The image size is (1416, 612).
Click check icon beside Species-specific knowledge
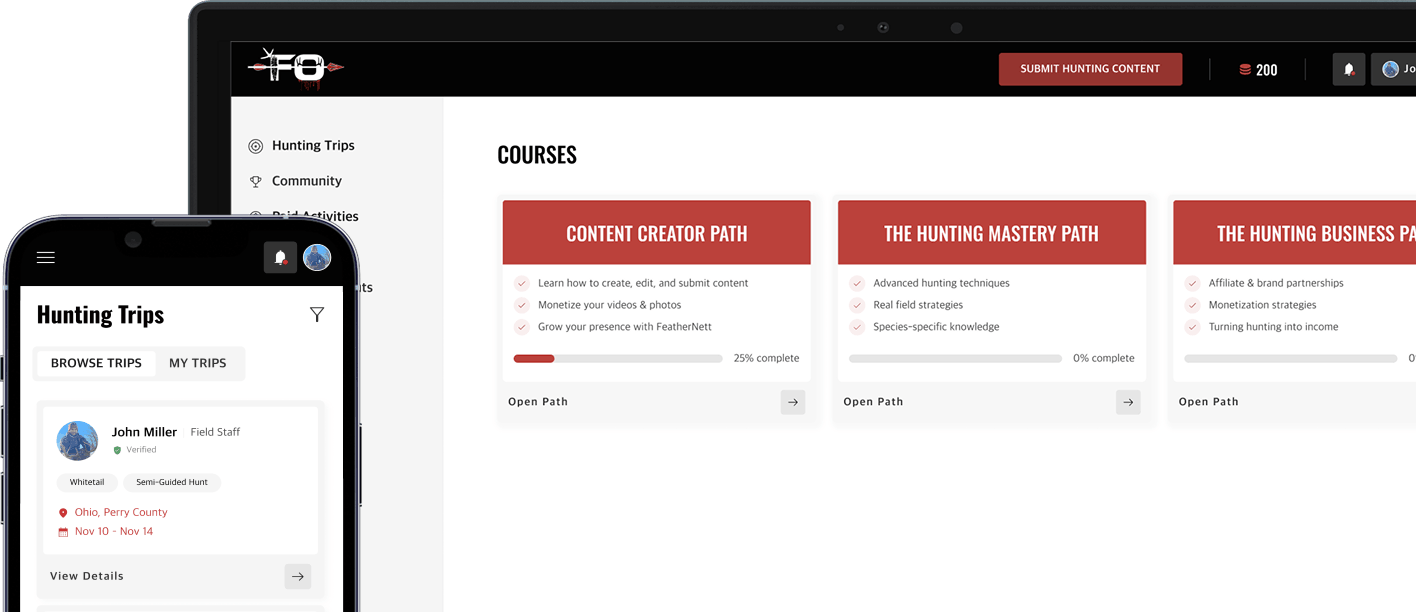856,327
